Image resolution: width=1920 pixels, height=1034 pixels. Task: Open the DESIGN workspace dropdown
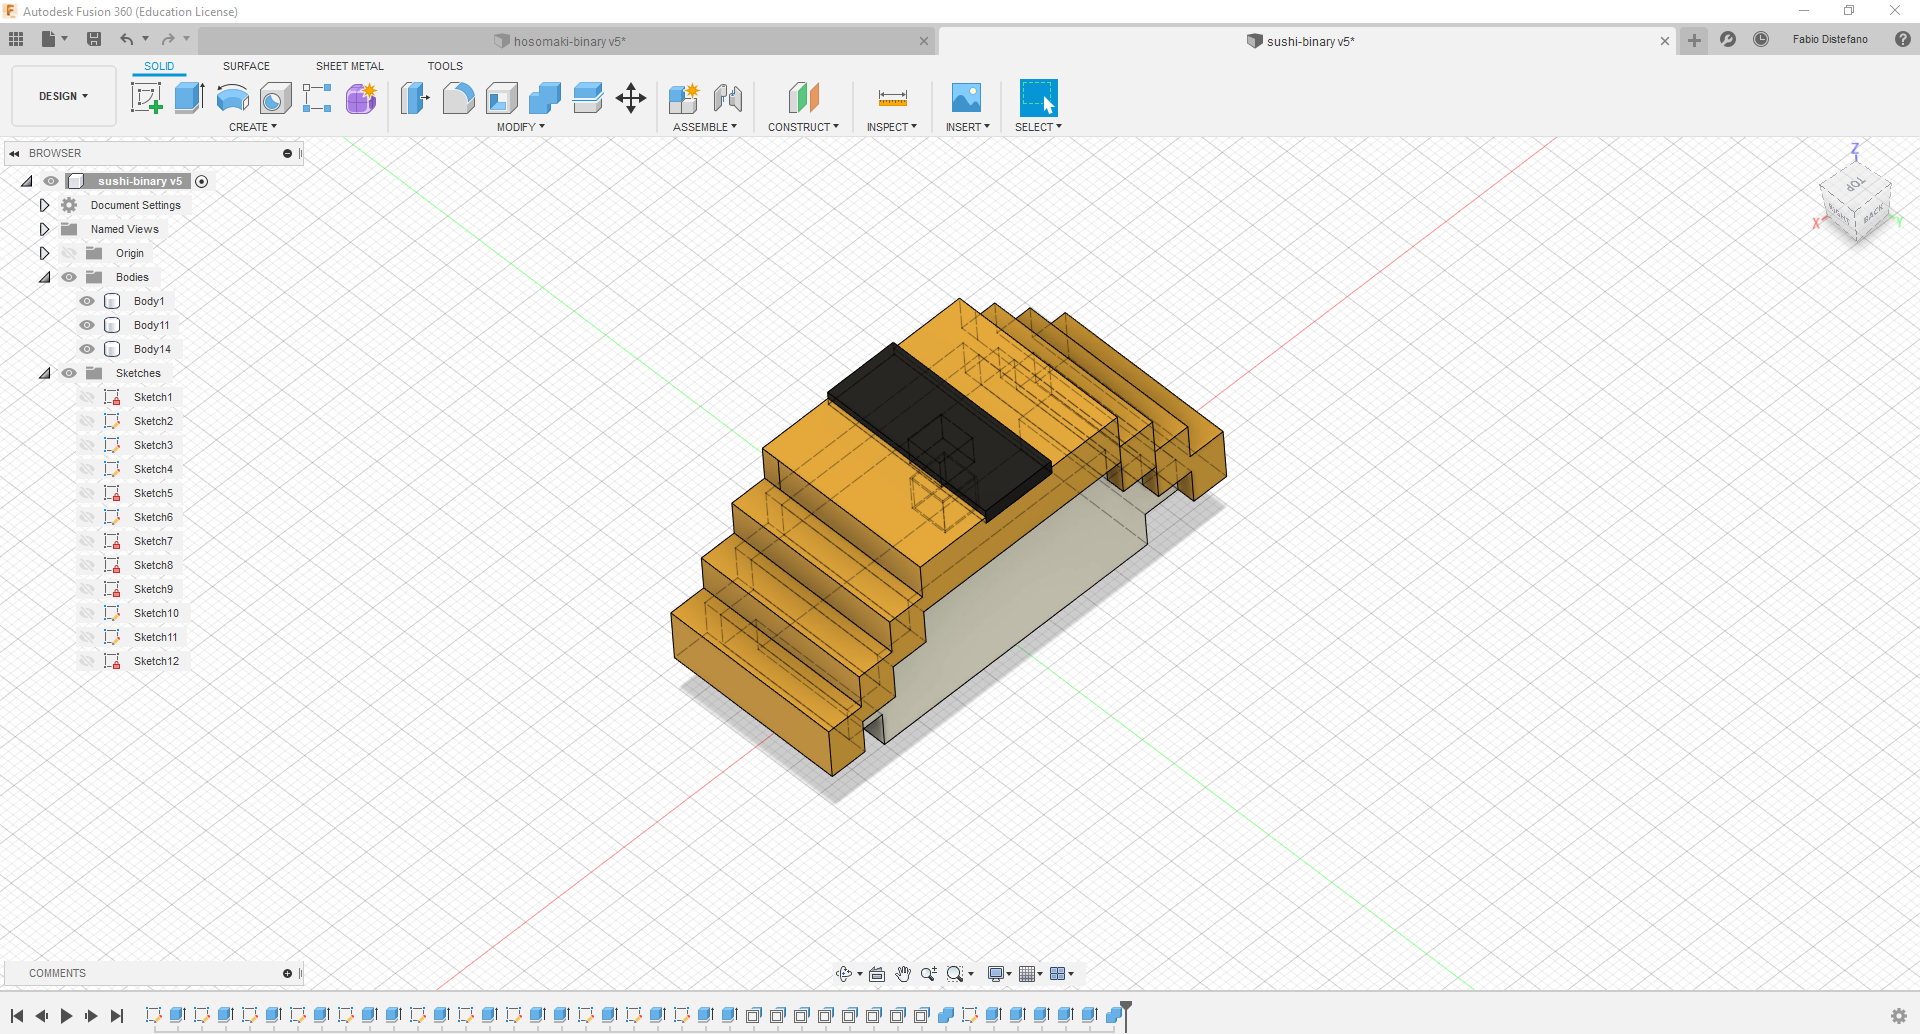coord(63,96)
